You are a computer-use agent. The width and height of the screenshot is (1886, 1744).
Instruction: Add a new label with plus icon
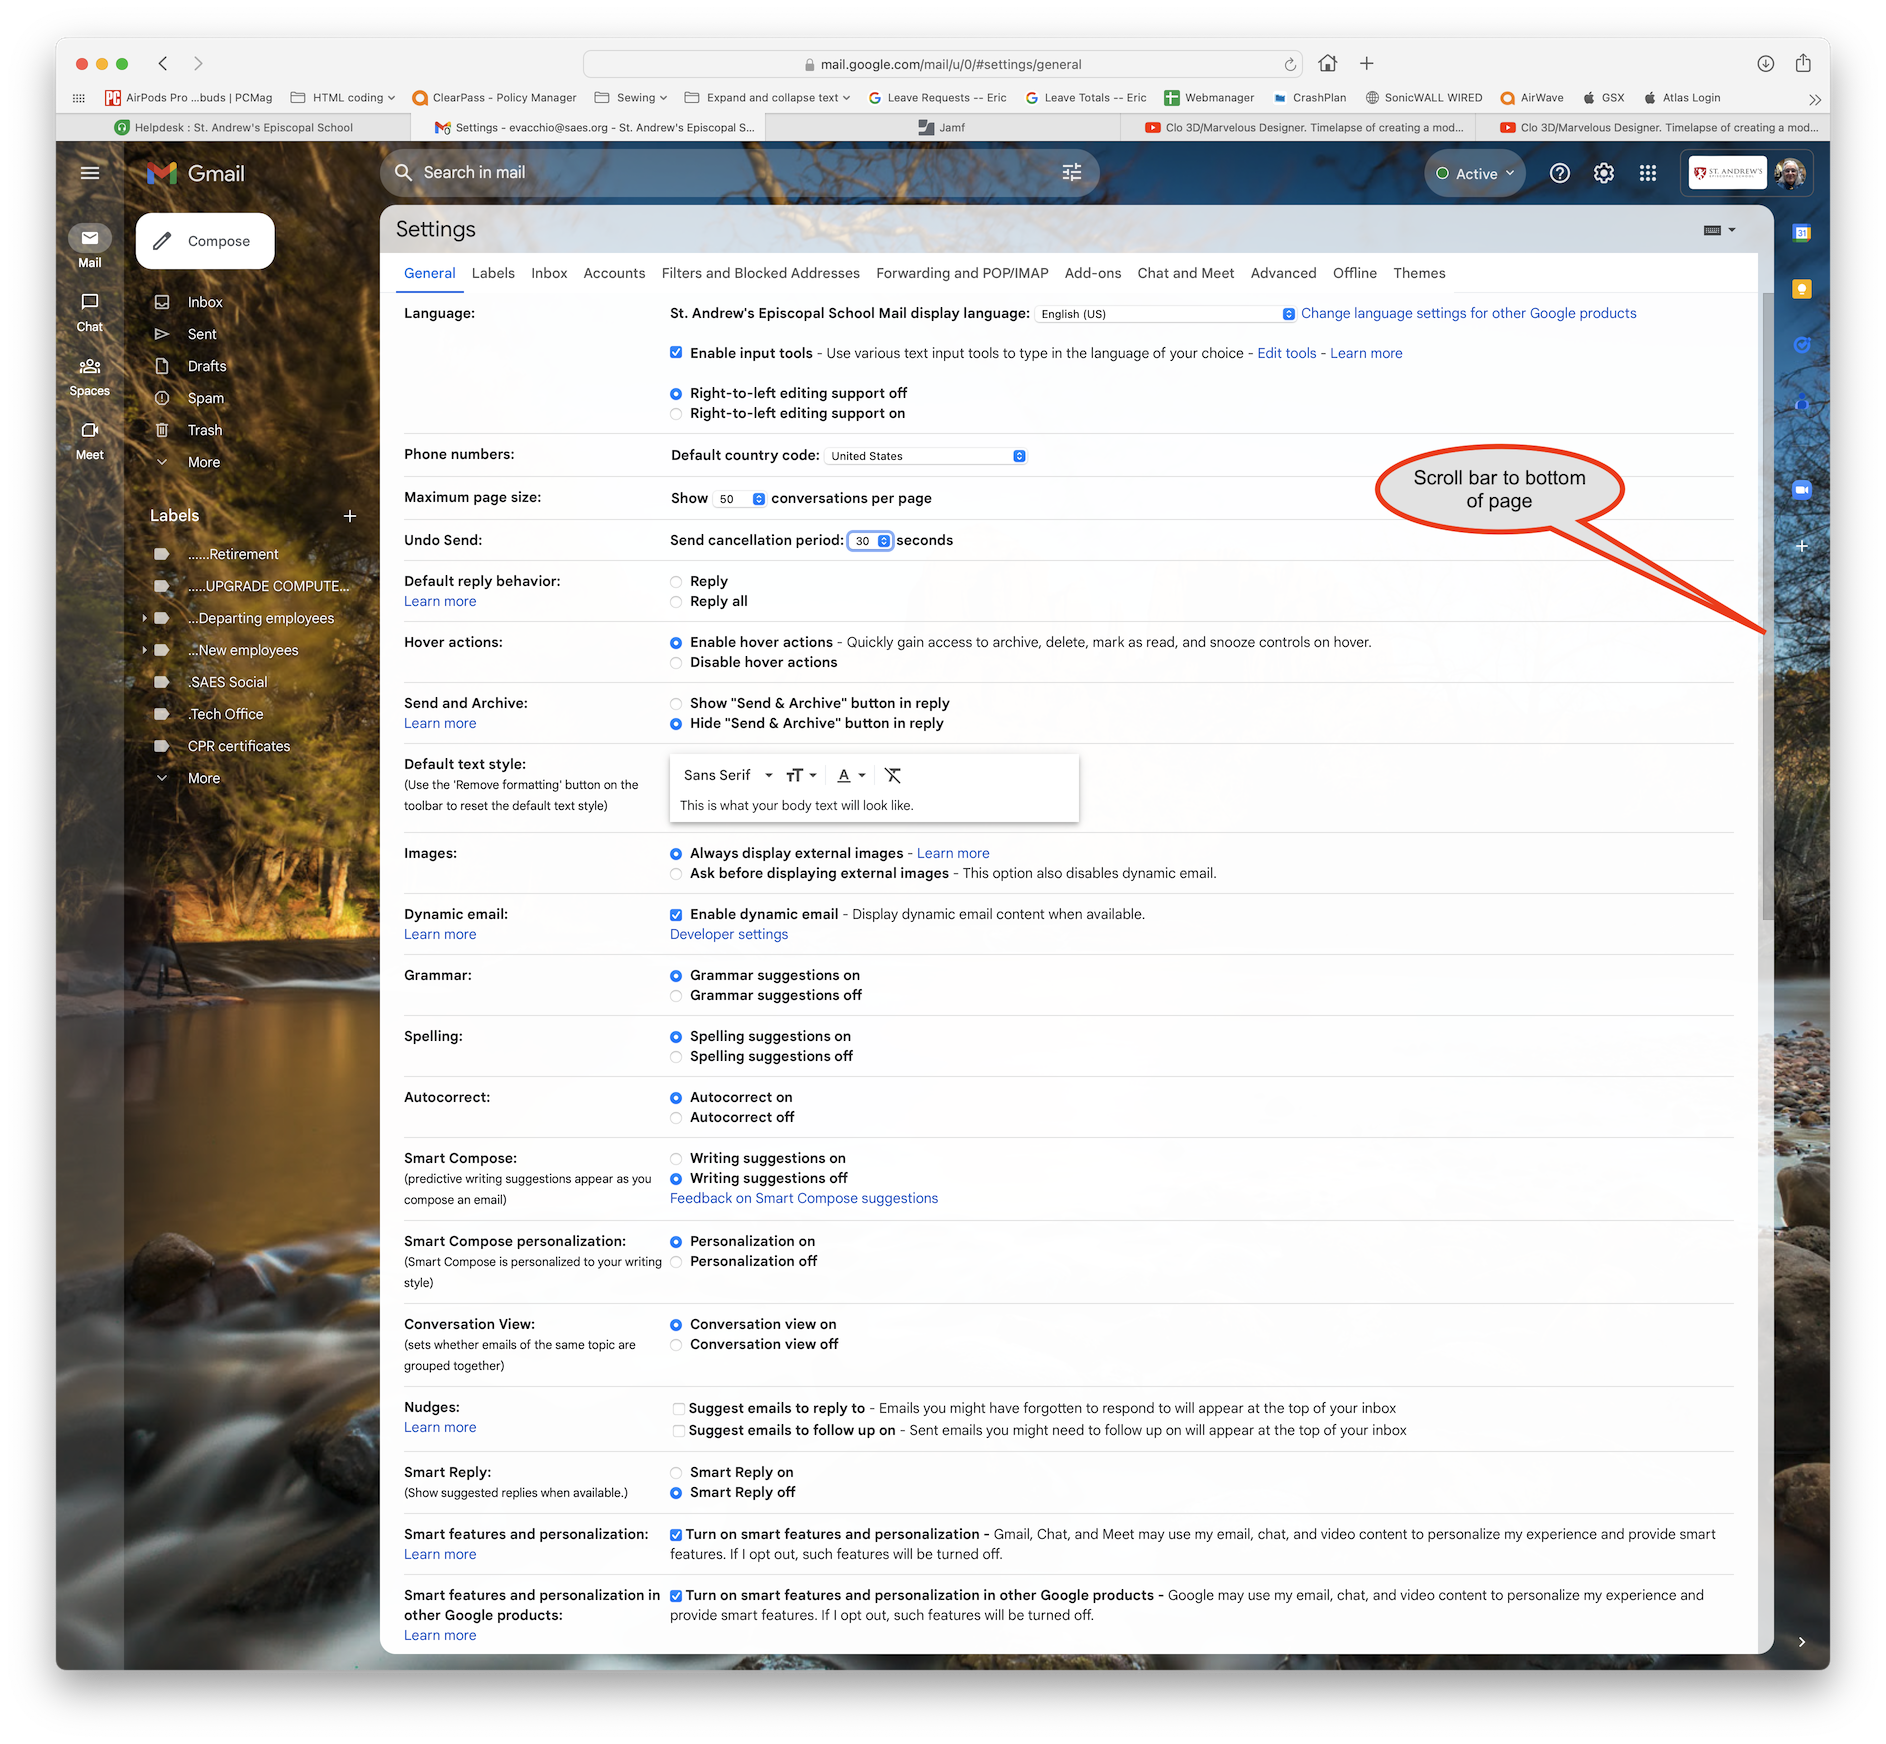[350, 516]
